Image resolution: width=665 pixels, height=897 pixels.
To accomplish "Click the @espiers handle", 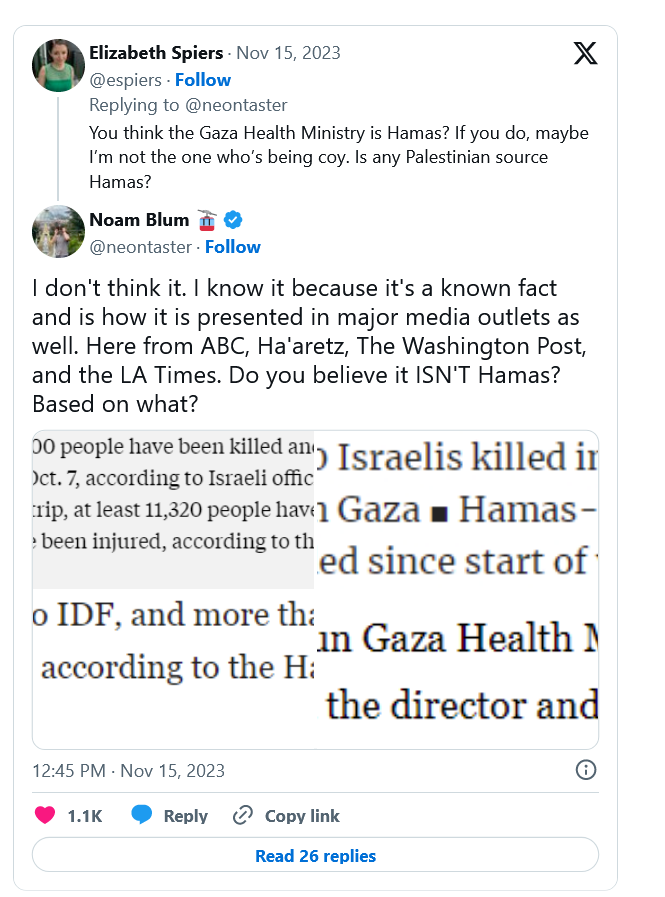I will click(x=126, y=80).
